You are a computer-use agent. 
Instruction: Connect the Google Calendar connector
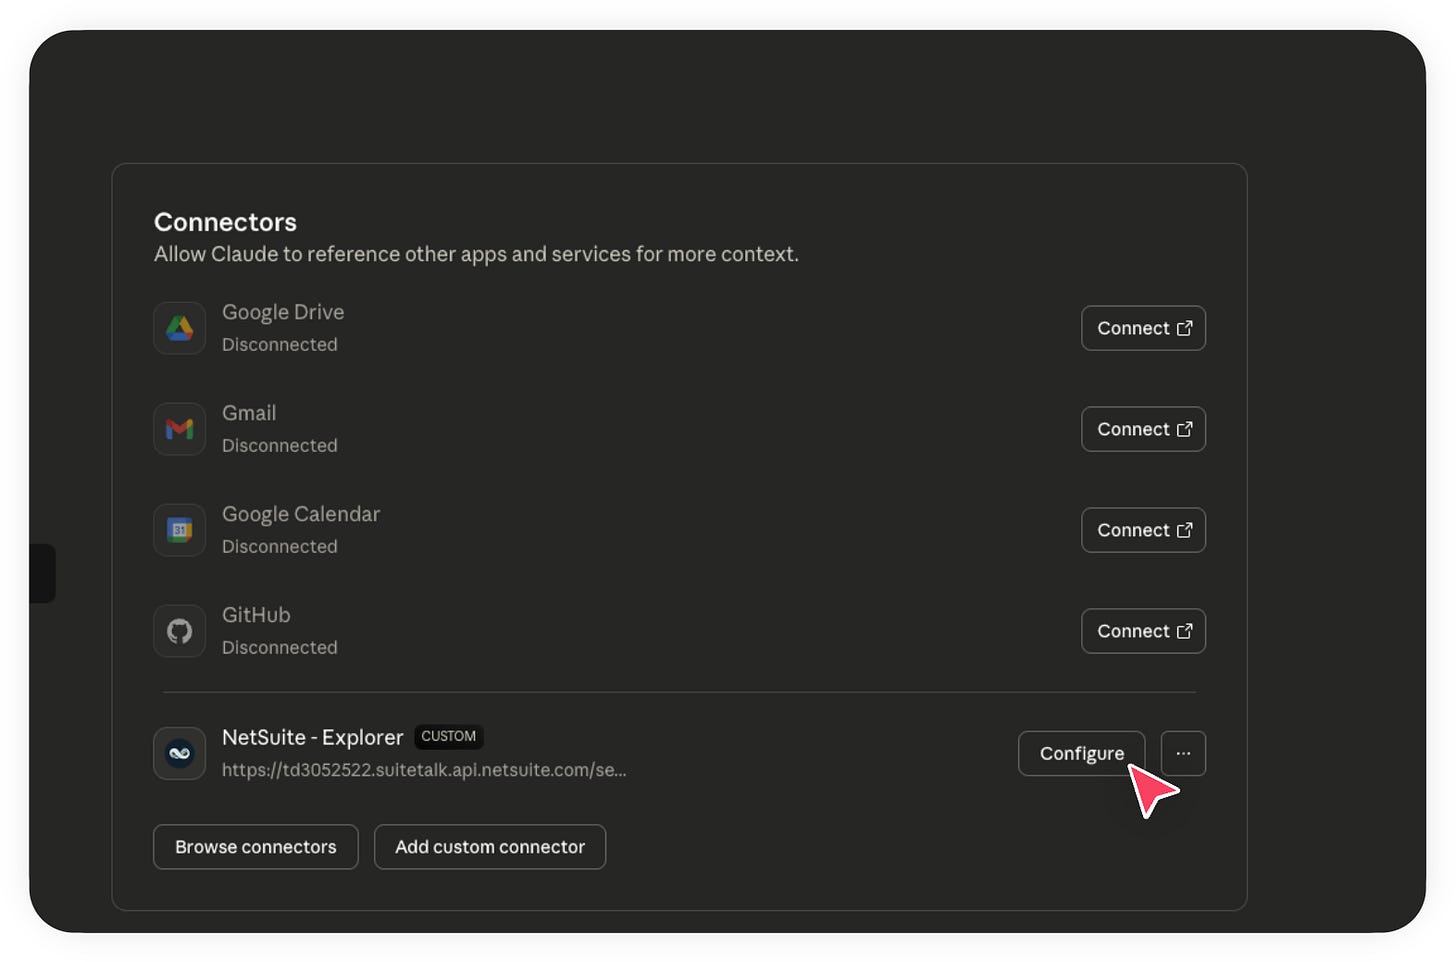click(x=1143, y=530)
